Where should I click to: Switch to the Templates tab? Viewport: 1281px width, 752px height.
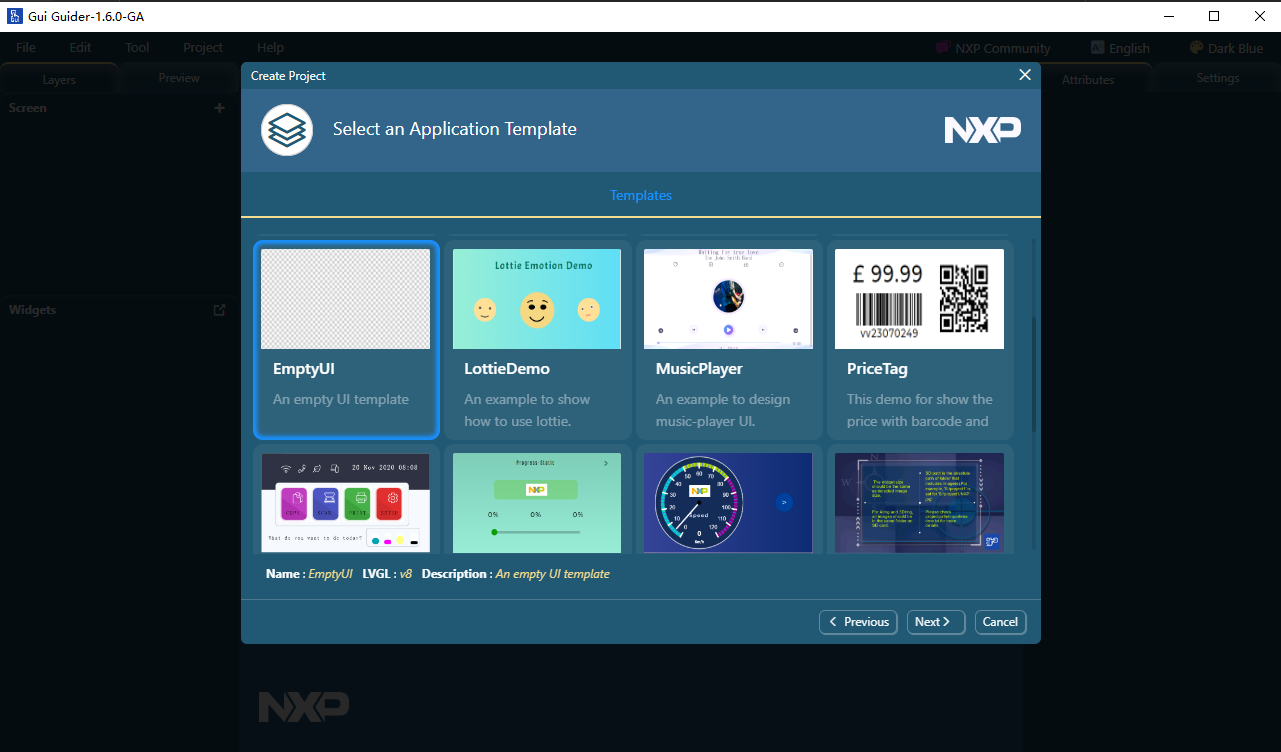point(641,195)
